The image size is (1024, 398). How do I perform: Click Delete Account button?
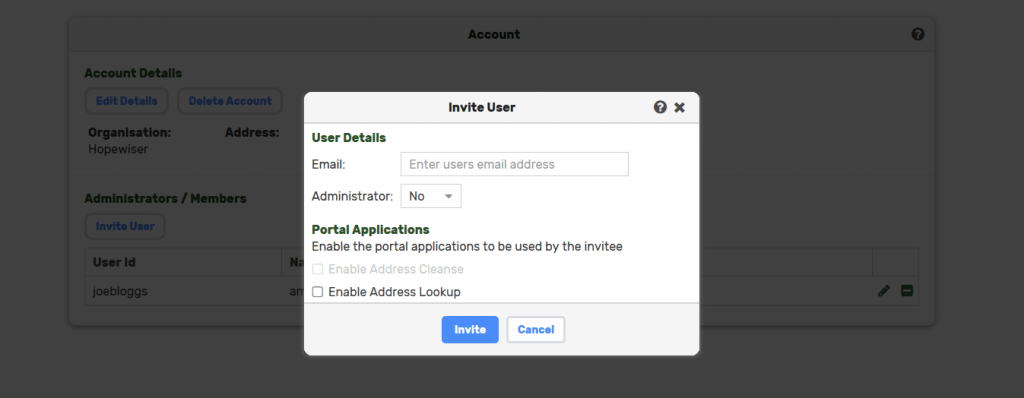(230, 101)
